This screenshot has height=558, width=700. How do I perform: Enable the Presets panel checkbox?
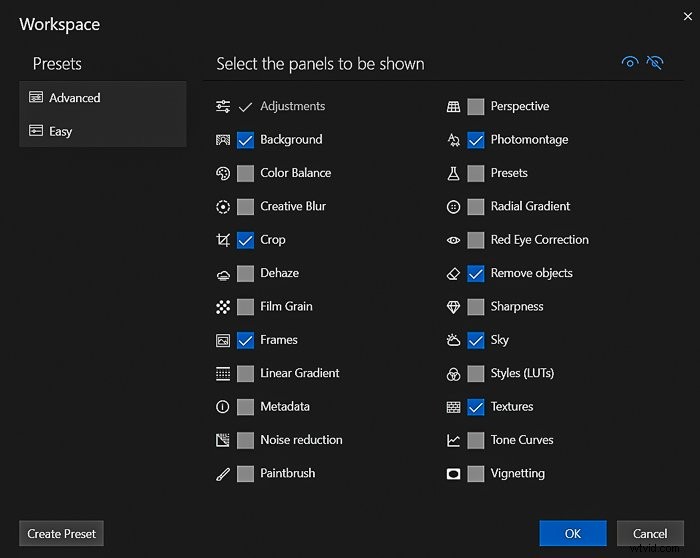click(x=475, y=173)
